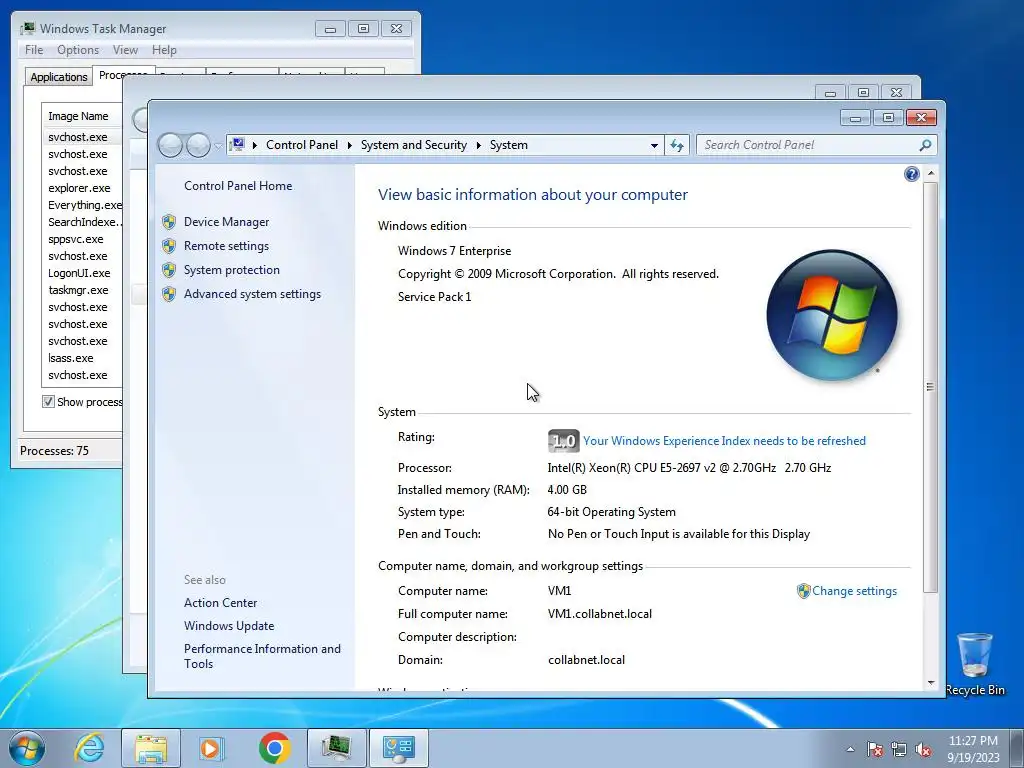
Task: Click System and Security breadcrumb
Action: 414,145
